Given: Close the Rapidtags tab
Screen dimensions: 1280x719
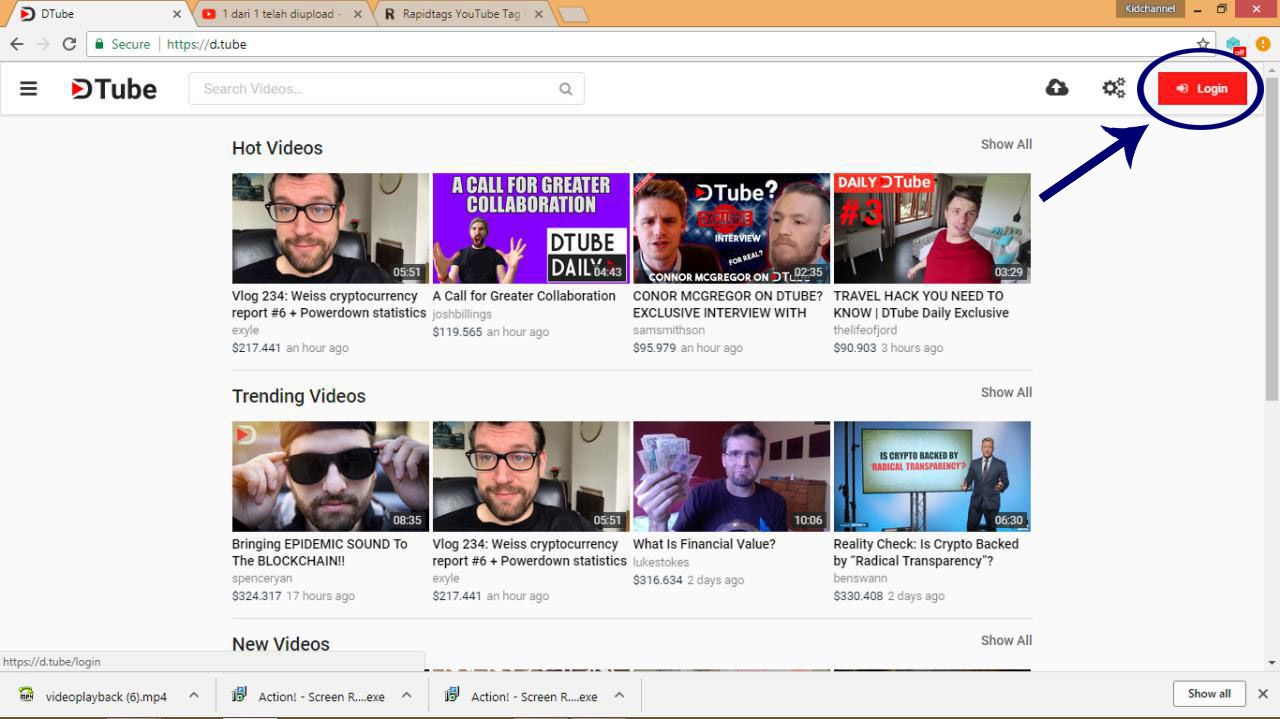Looking at the screenshot, I should [539, 14].
